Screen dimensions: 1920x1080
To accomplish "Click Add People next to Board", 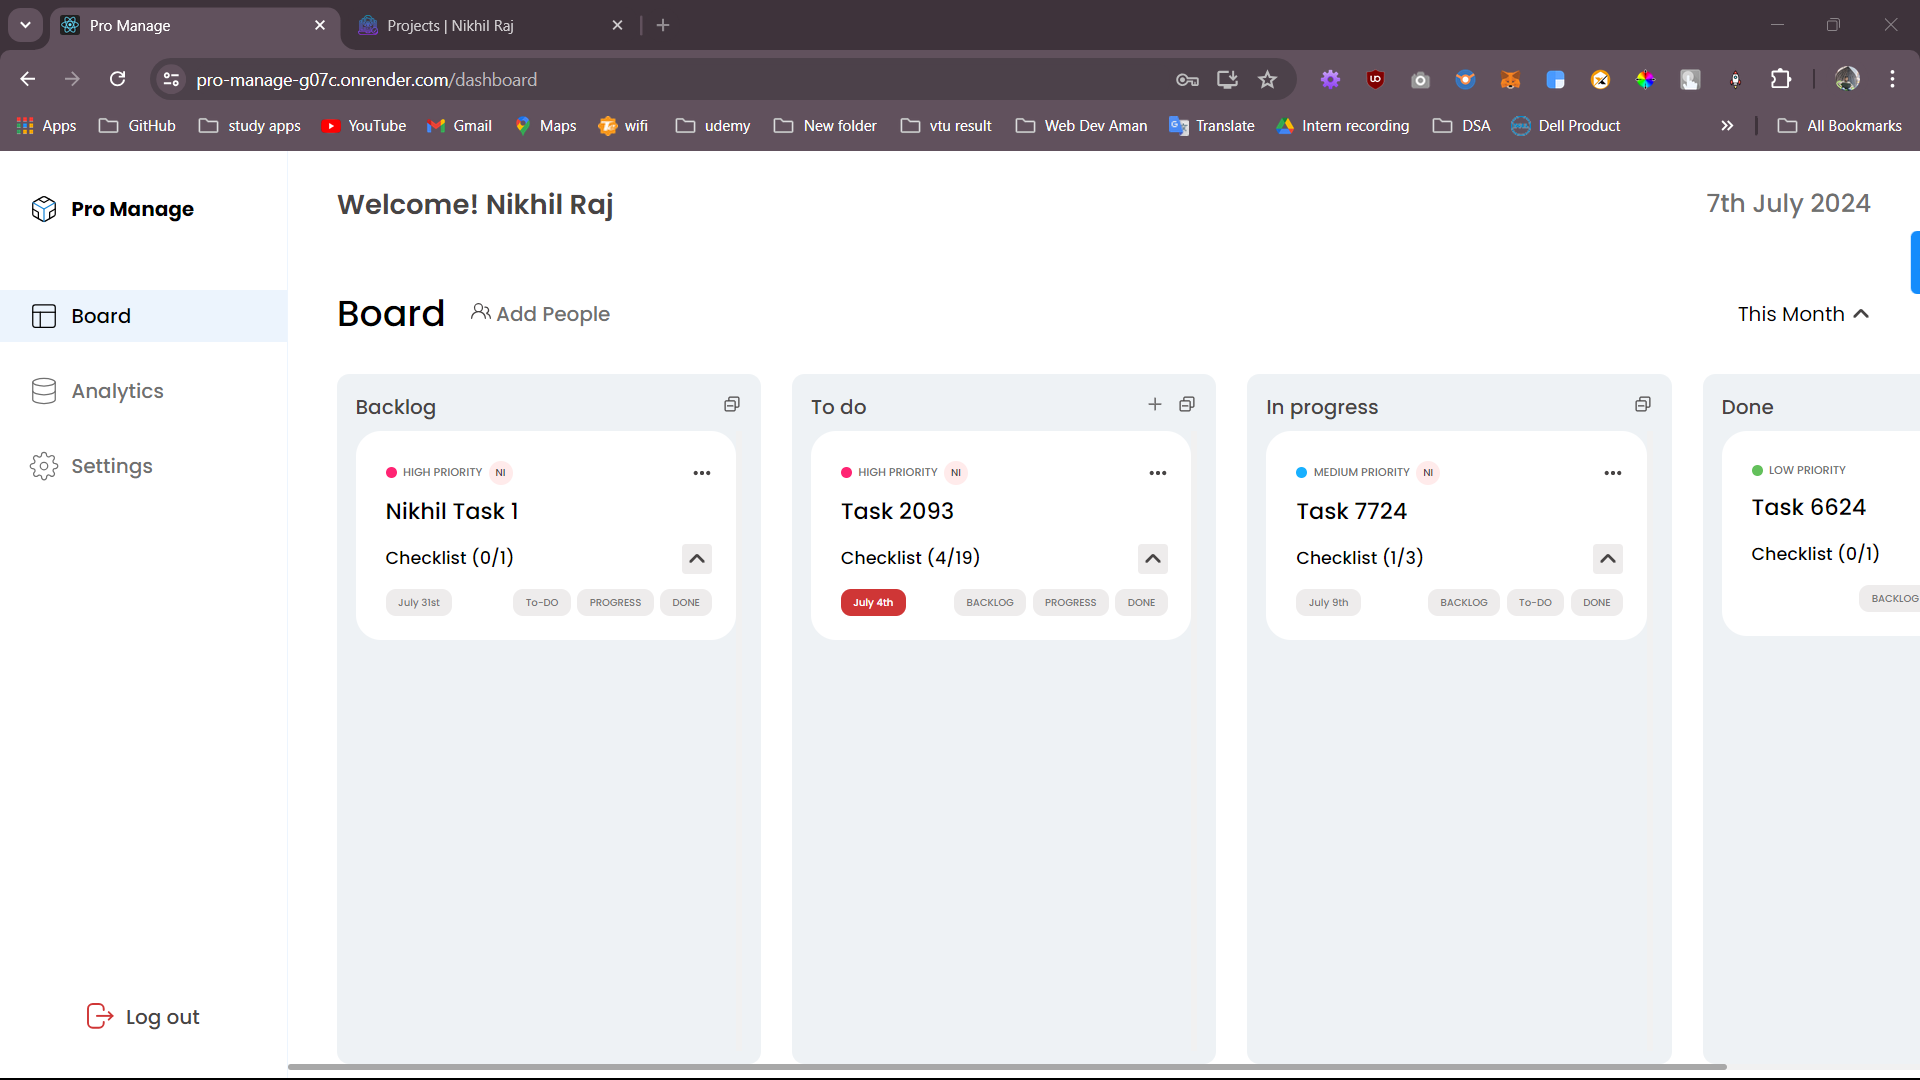I will pyautogui.click(x=540, y=313).
